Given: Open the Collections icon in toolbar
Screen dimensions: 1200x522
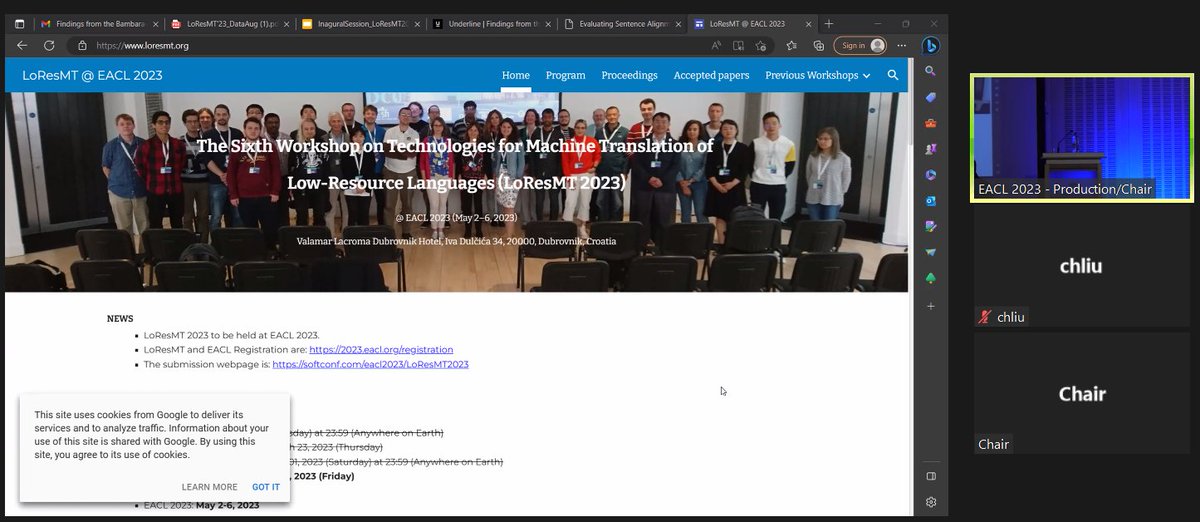Looking at the screenshot, I should [818, 45].
